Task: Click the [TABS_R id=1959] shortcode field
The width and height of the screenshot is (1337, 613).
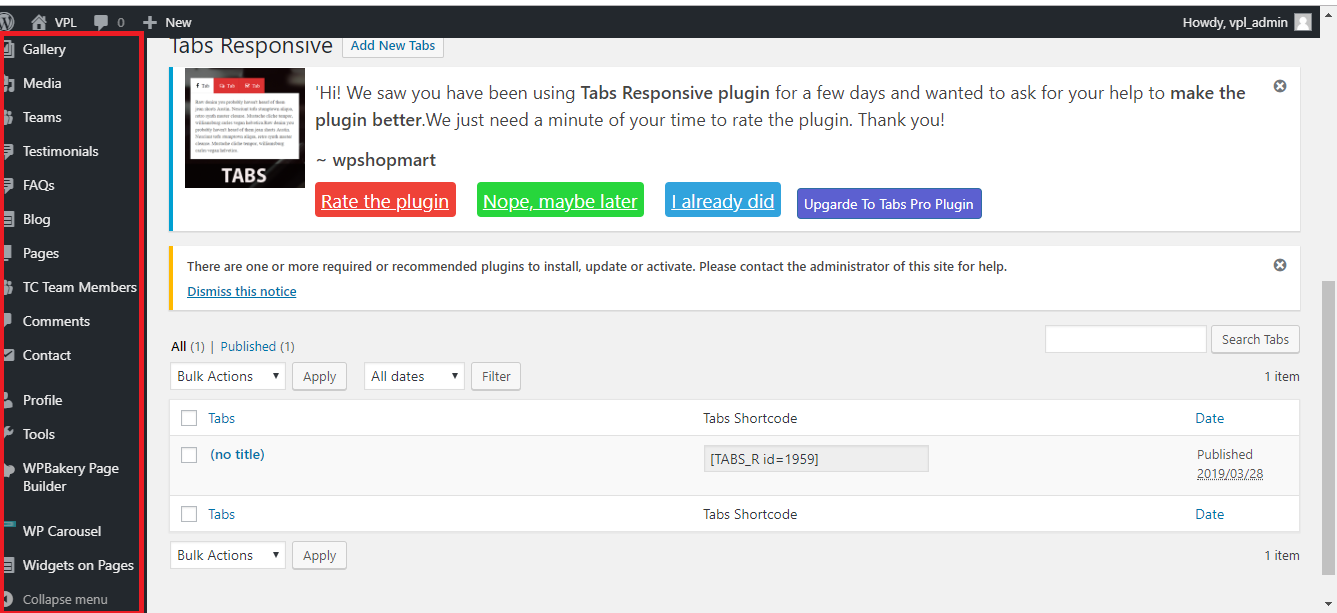Action: coord(816,458)
